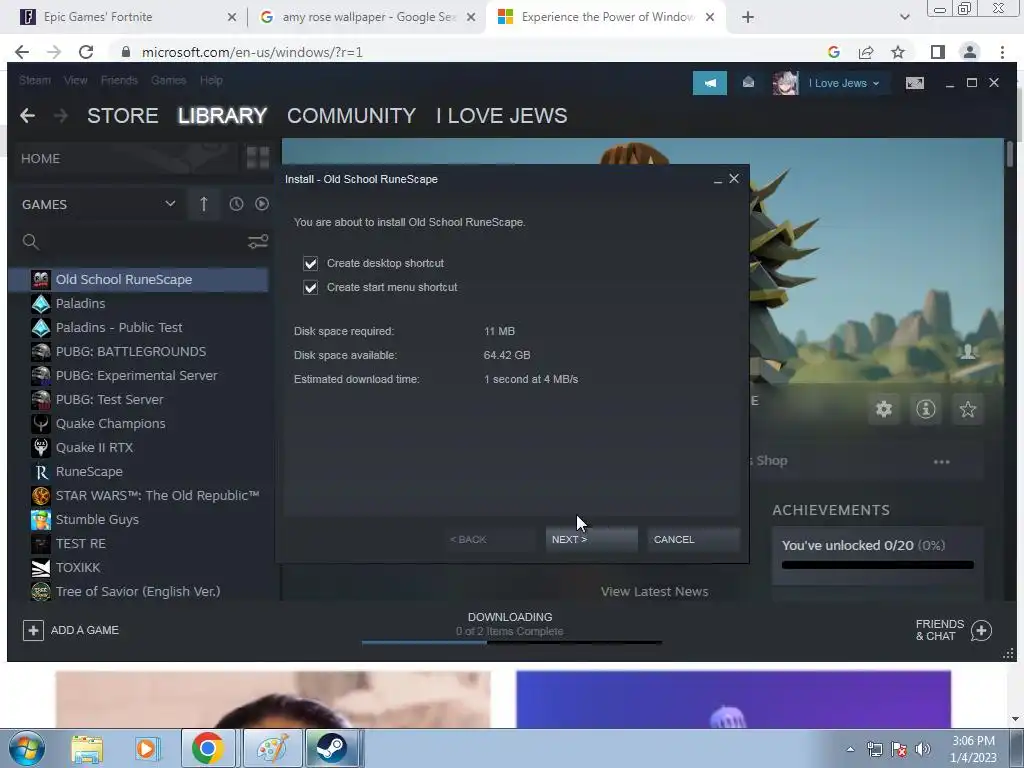Click NEXT in the install dialog

(x=591, y=539)
